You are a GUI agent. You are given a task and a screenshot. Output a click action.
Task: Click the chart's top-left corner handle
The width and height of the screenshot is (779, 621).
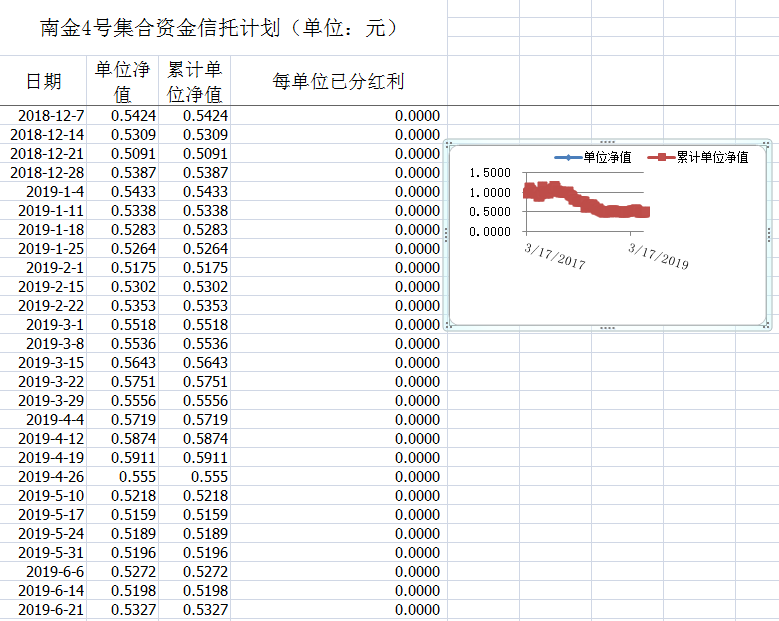(448, 145)
